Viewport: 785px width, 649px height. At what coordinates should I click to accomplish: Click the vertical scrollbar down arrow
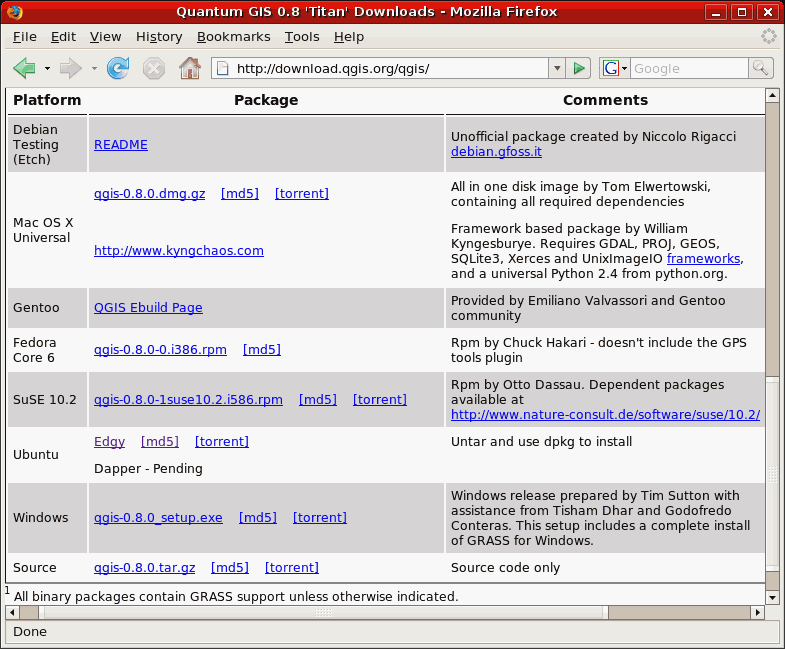point(772,597)
